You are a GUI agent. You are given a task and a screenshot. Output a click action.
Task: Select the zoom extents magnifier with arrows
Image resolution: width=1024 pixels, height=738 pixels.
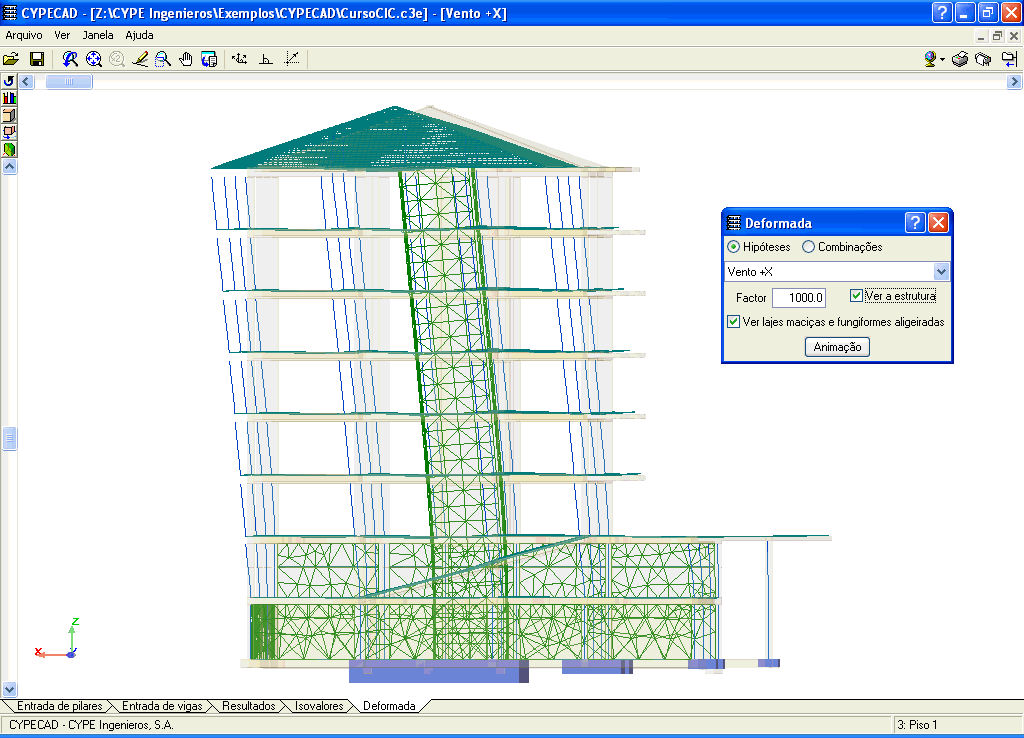93,59
